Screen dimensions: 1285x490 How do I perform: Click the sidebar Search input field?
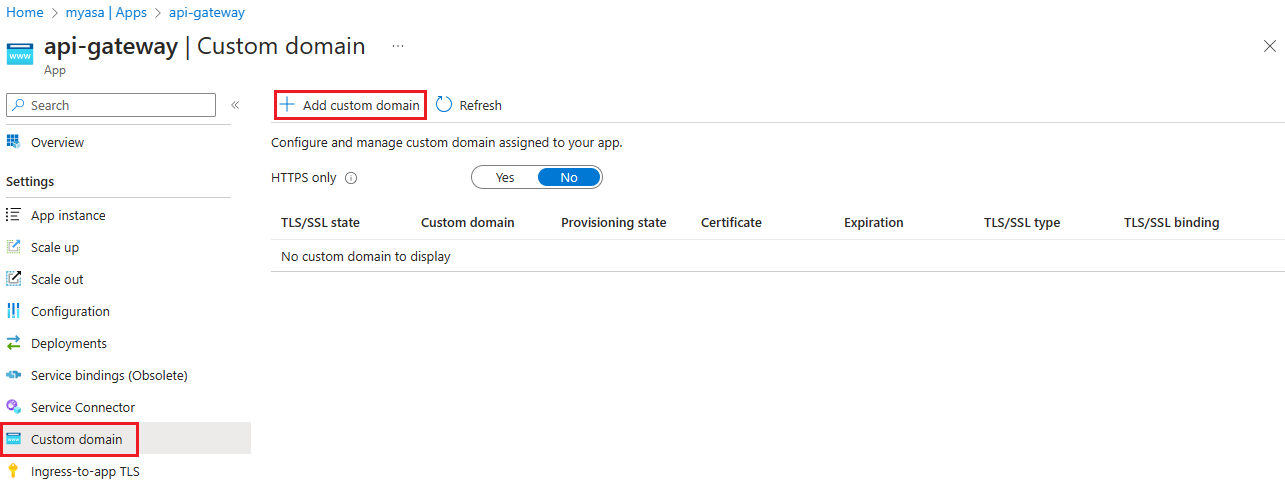pos(111,105)
